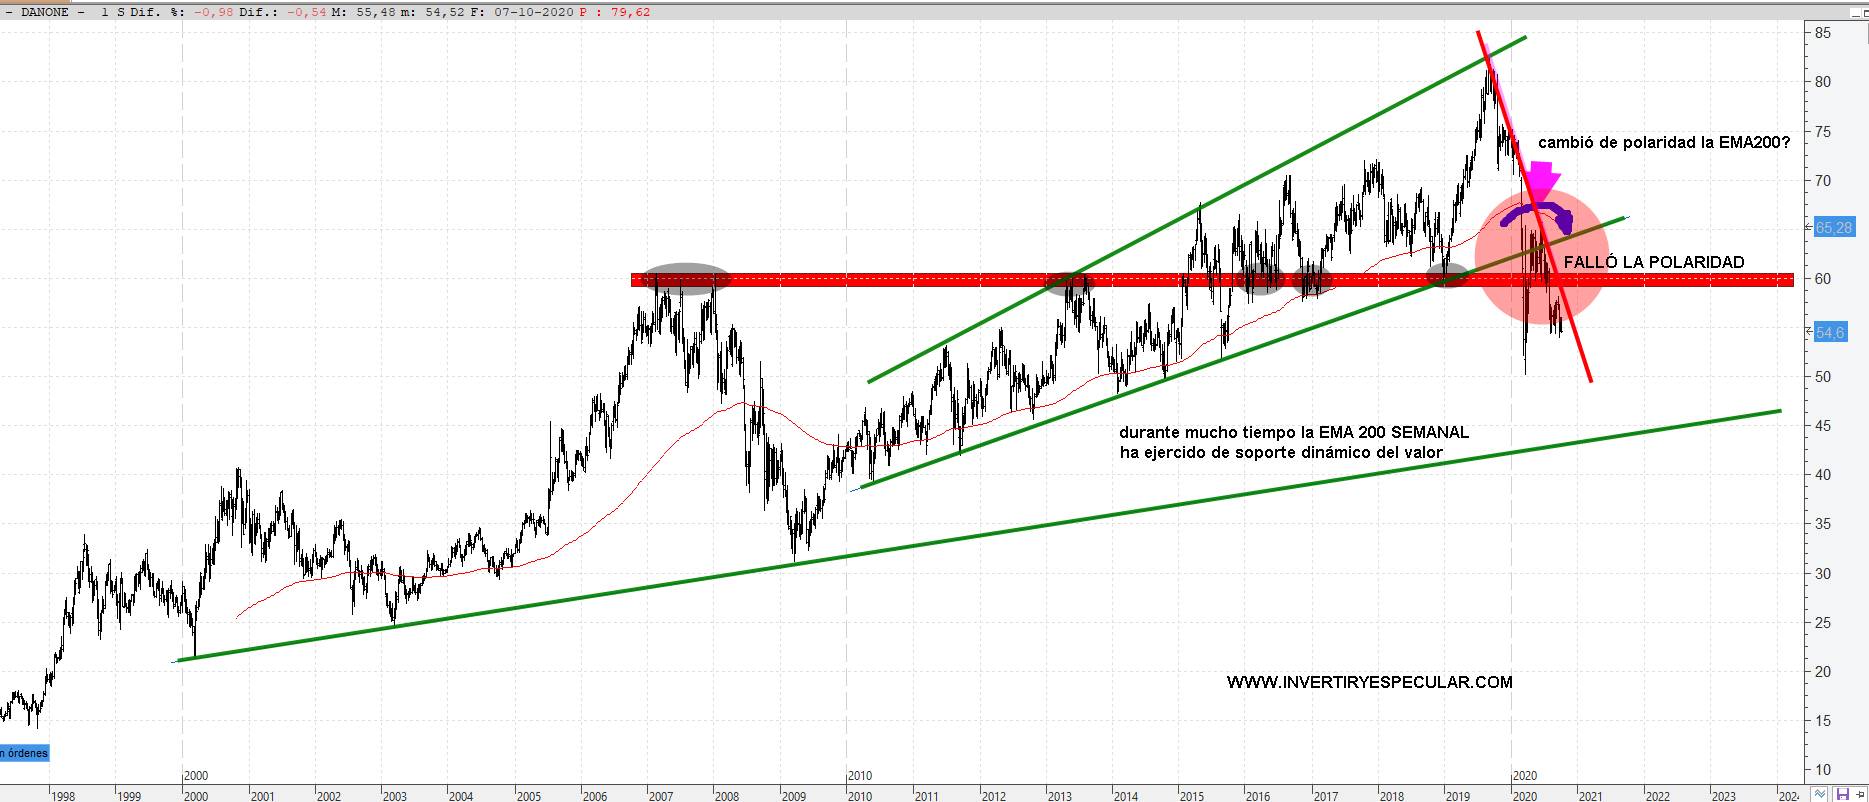The height and width of the screenshot is (802, 1869).
Task: Click the 'FALLÓ LA POLARIDAD' annotation
Action: (x=1653, y=262)
